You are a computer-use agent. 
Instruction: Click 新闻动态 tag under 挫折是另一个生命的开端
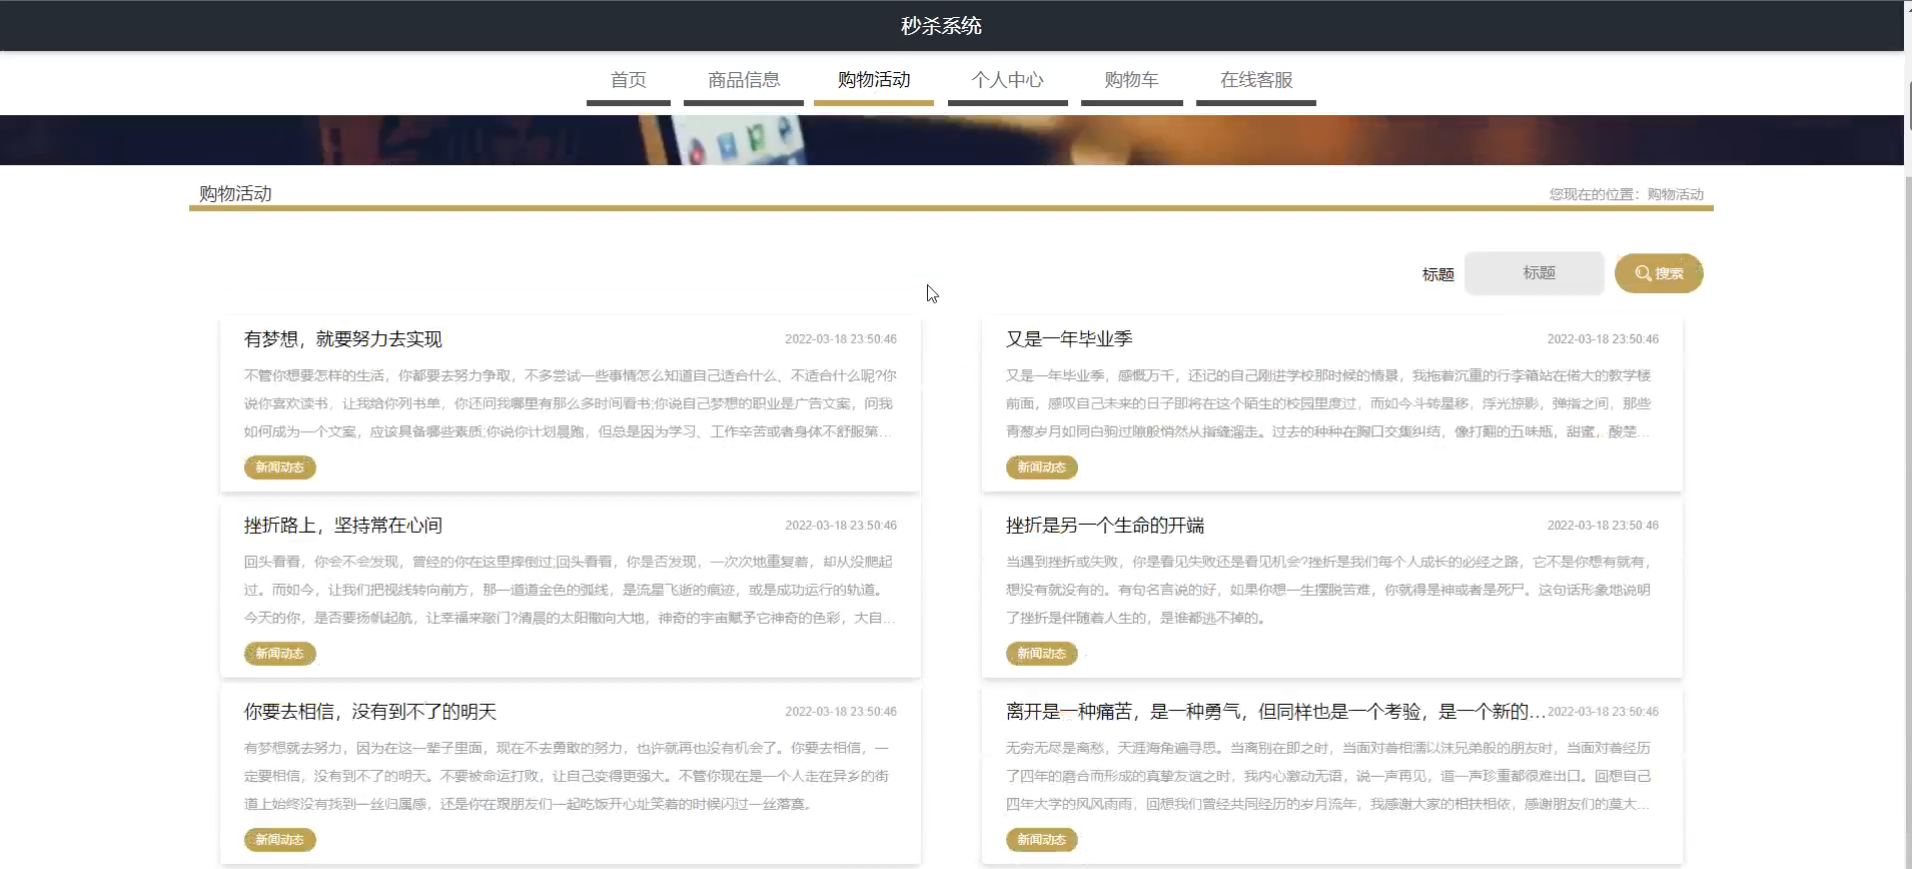click(1042, 653)
